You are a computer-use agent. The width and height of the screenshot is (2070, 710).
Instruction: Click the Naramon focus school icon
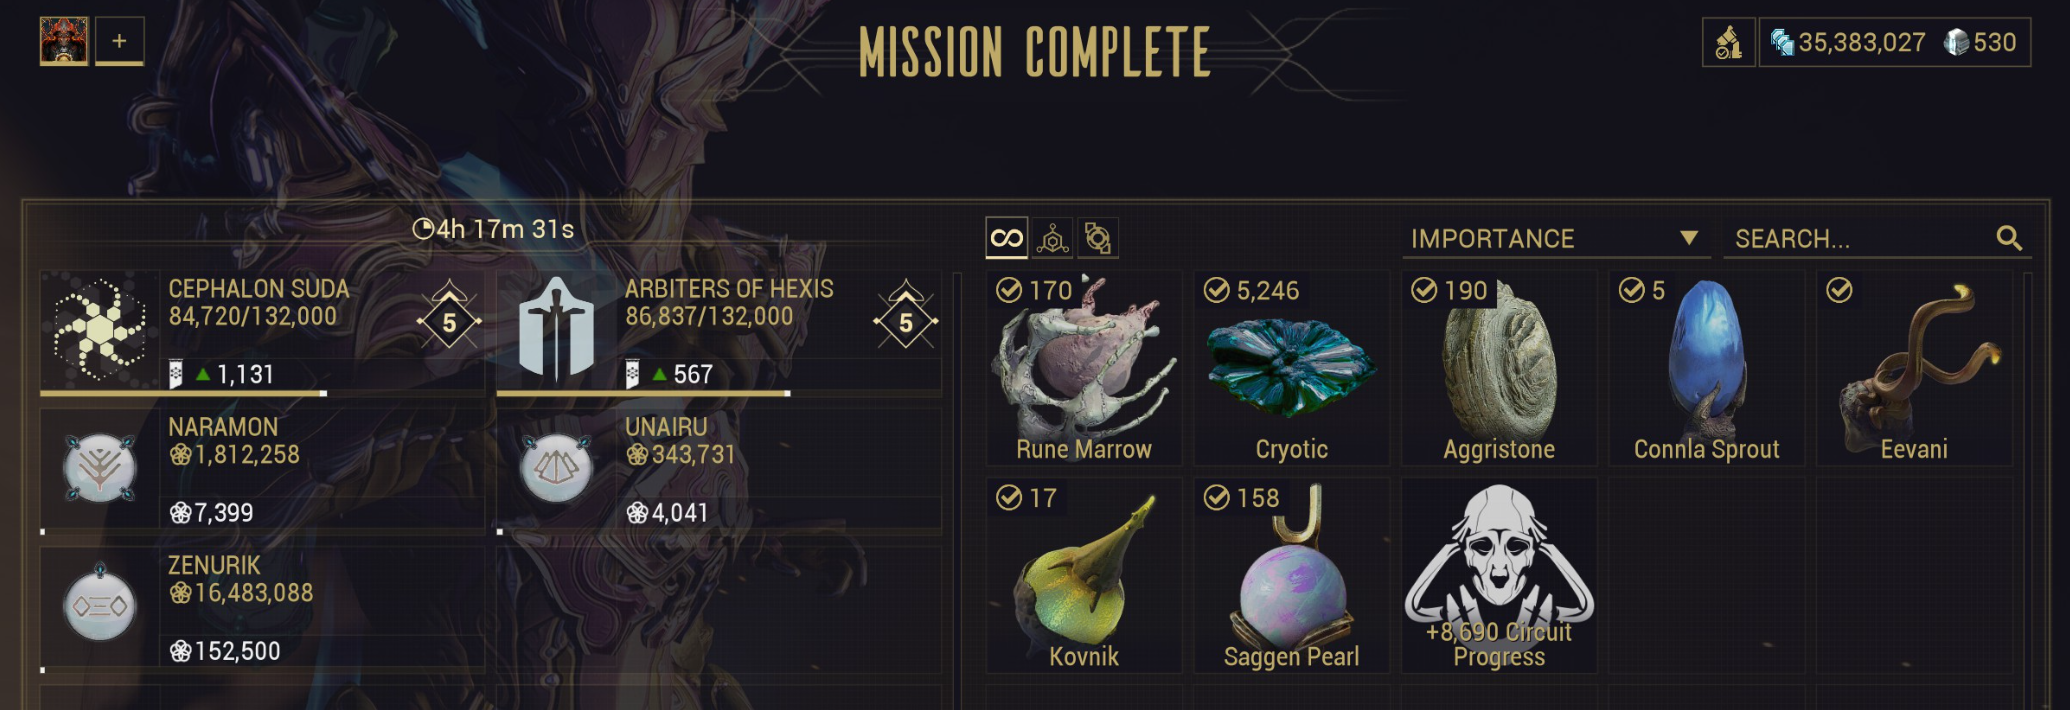click(x=99, y=466)
